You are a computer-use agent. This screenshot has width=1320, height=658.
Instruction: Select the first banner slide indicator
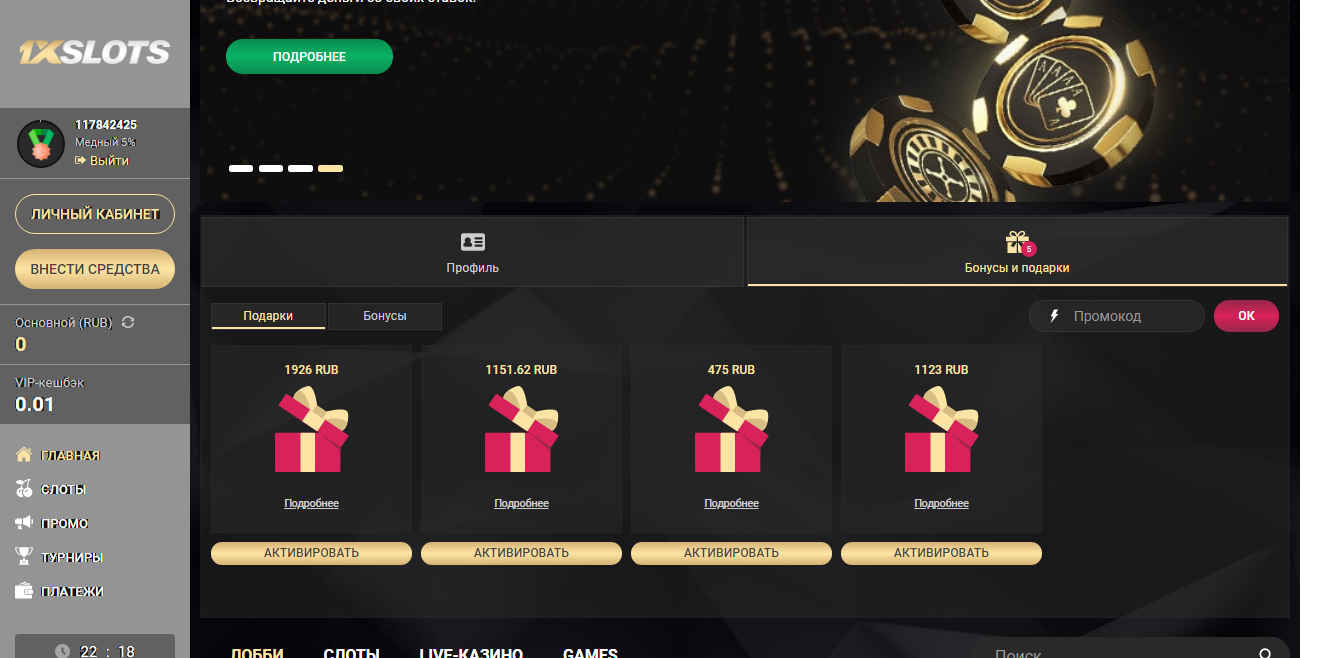pos(241,168)
